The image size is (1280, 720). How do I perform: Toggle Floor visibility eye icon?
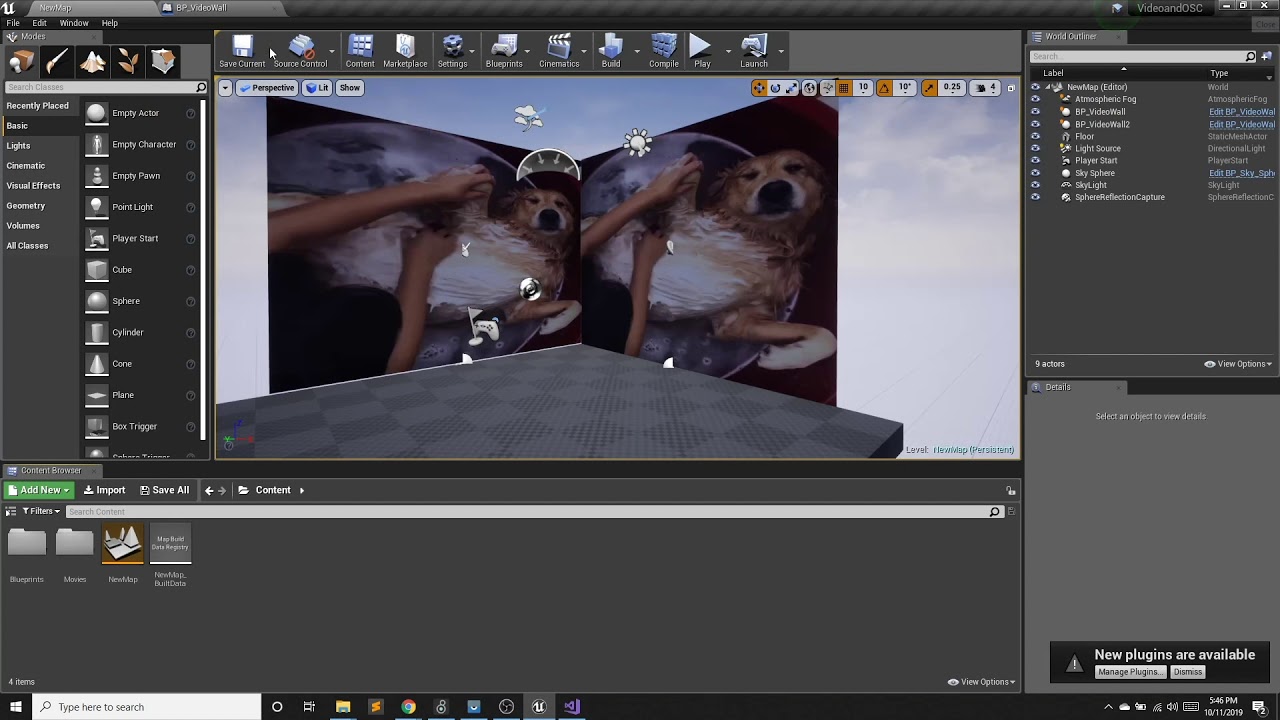click(1035, 136)
